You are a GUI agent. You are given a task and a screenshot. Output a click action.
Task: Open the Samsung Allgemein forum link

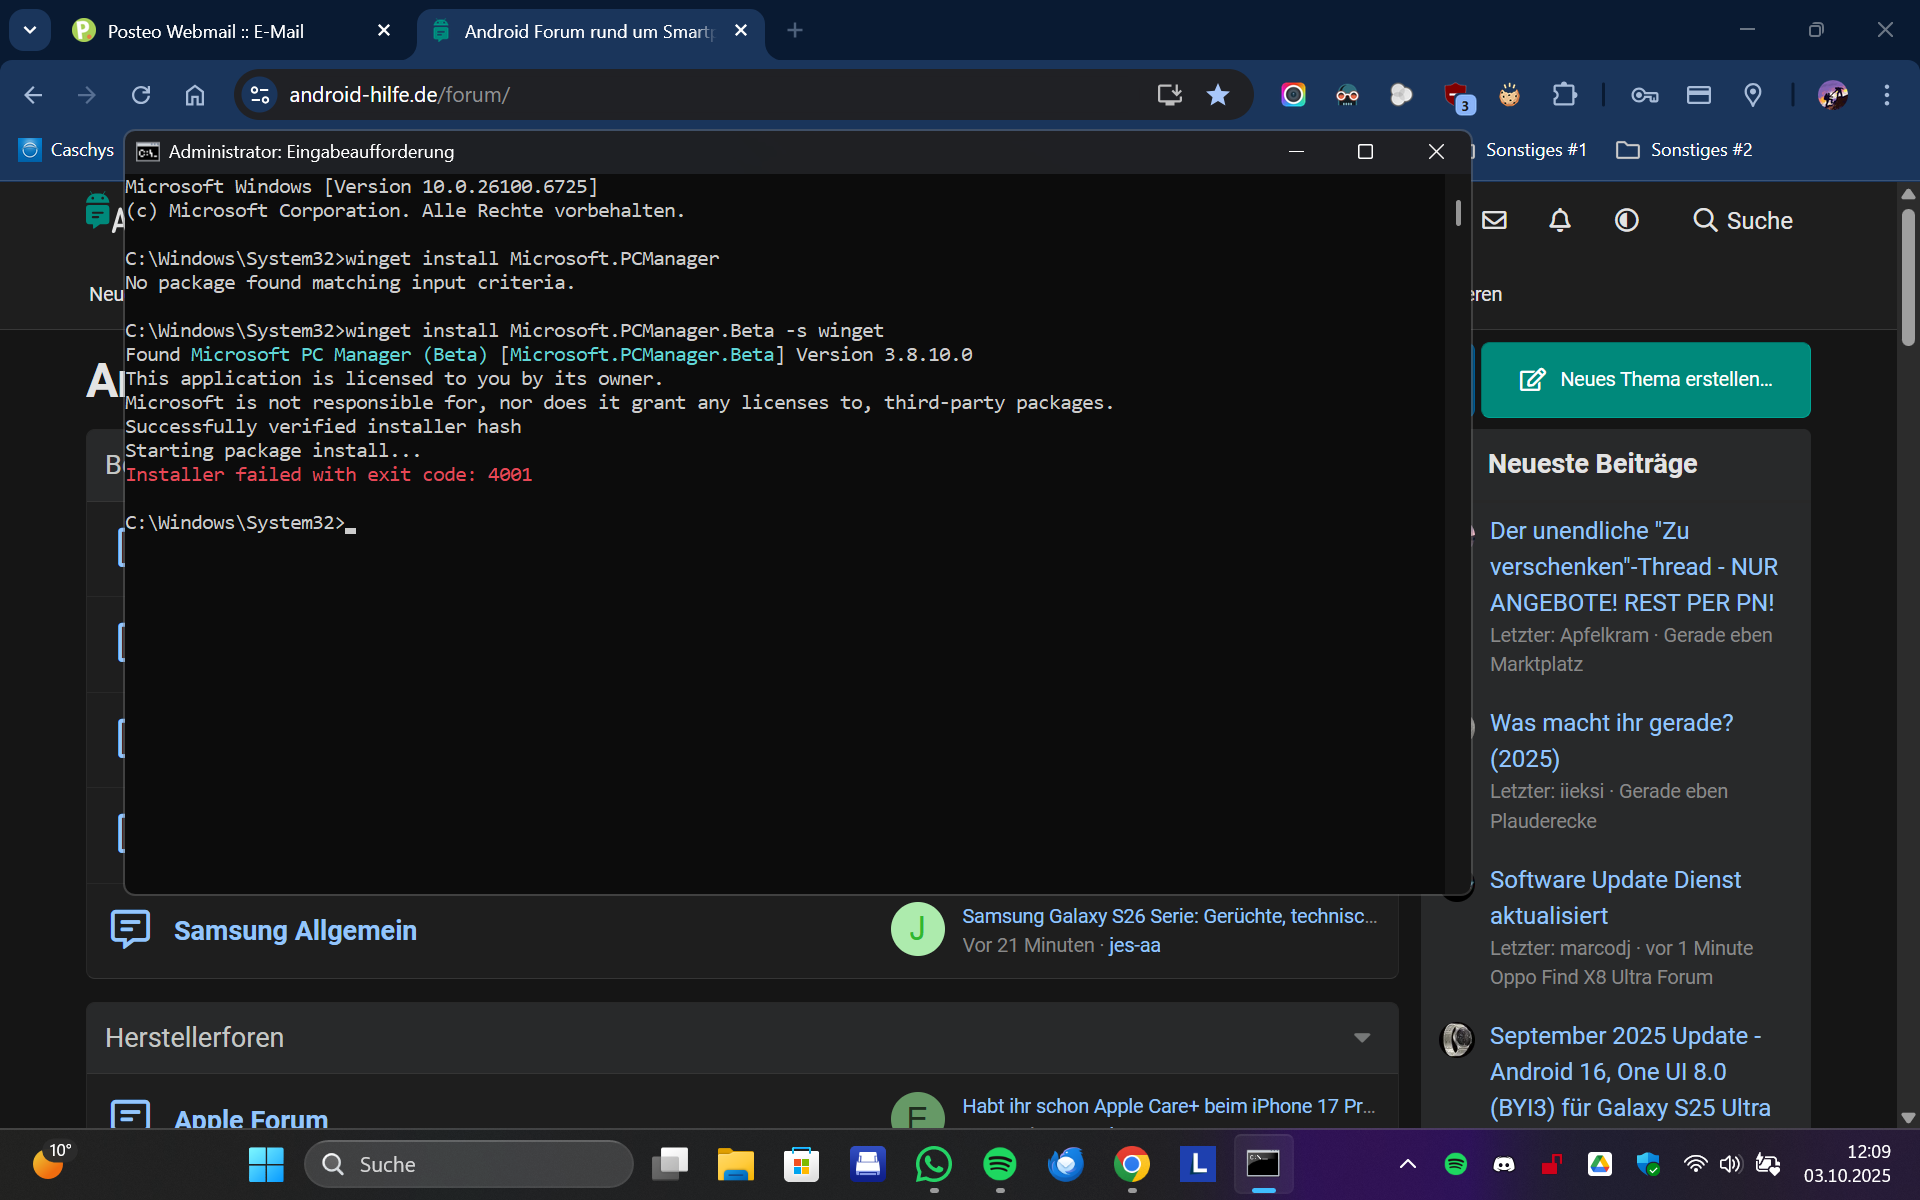tap(295, 930)
